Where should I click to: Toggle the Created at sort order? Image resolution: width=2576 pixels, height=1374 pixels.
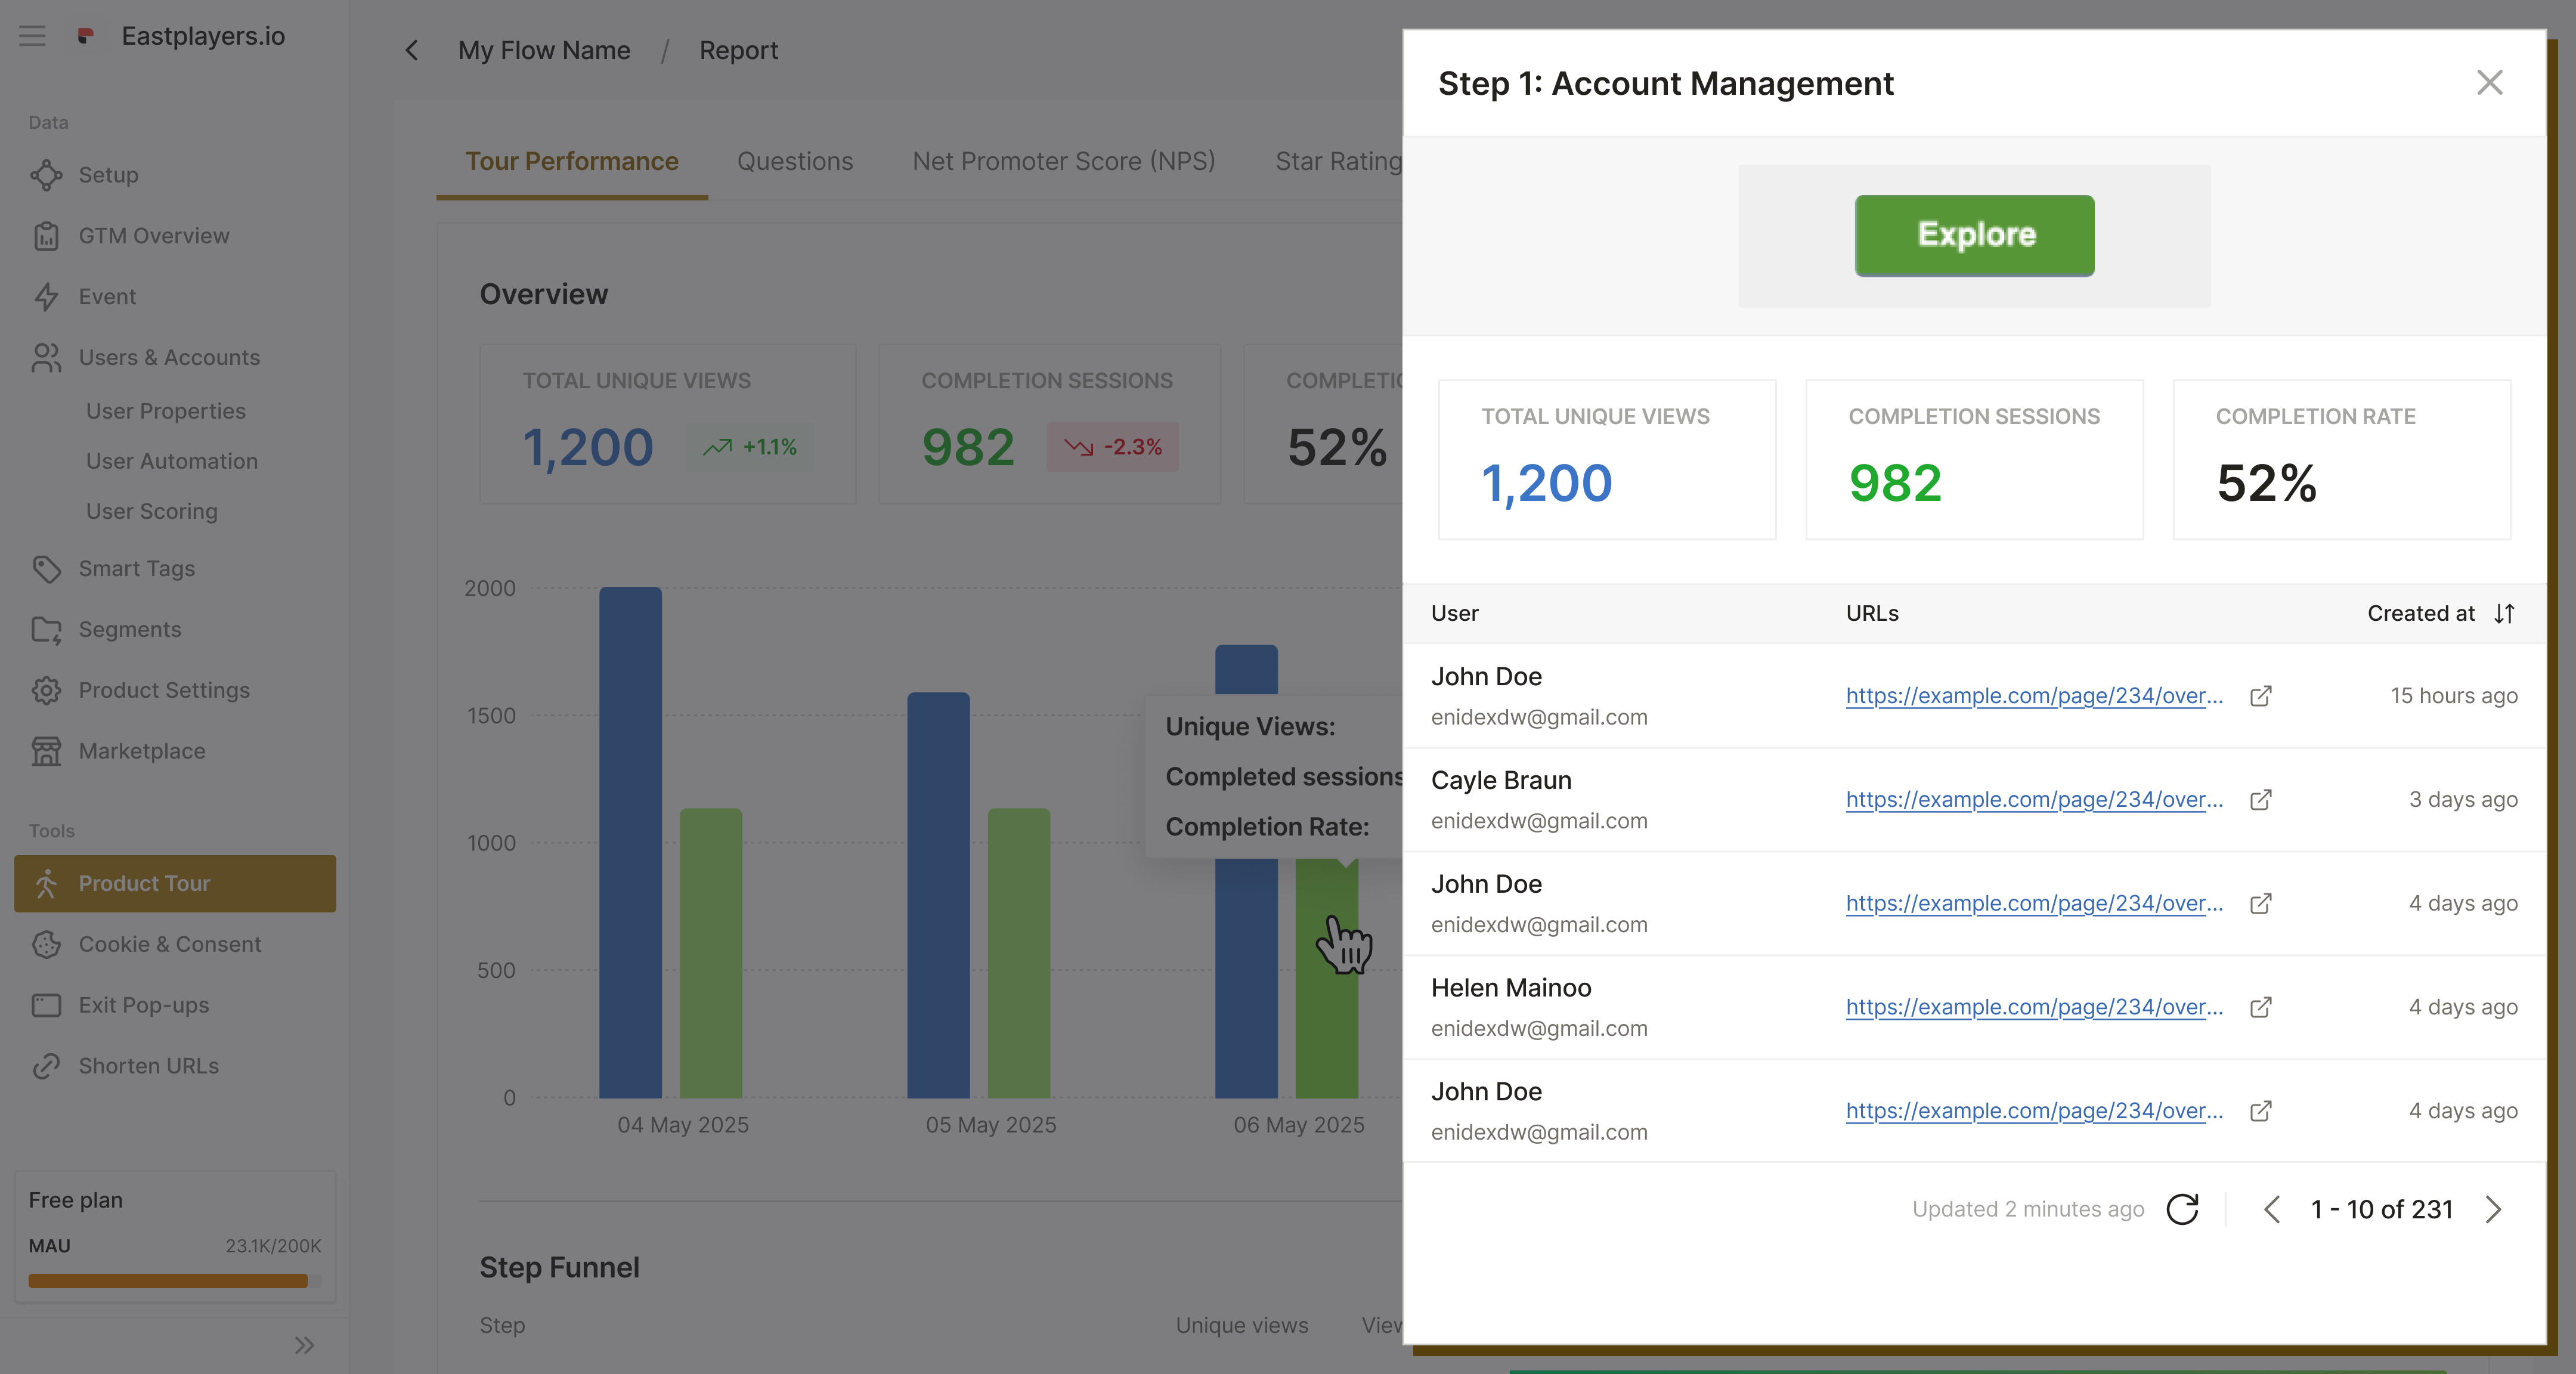click(x=2504, y=613)
